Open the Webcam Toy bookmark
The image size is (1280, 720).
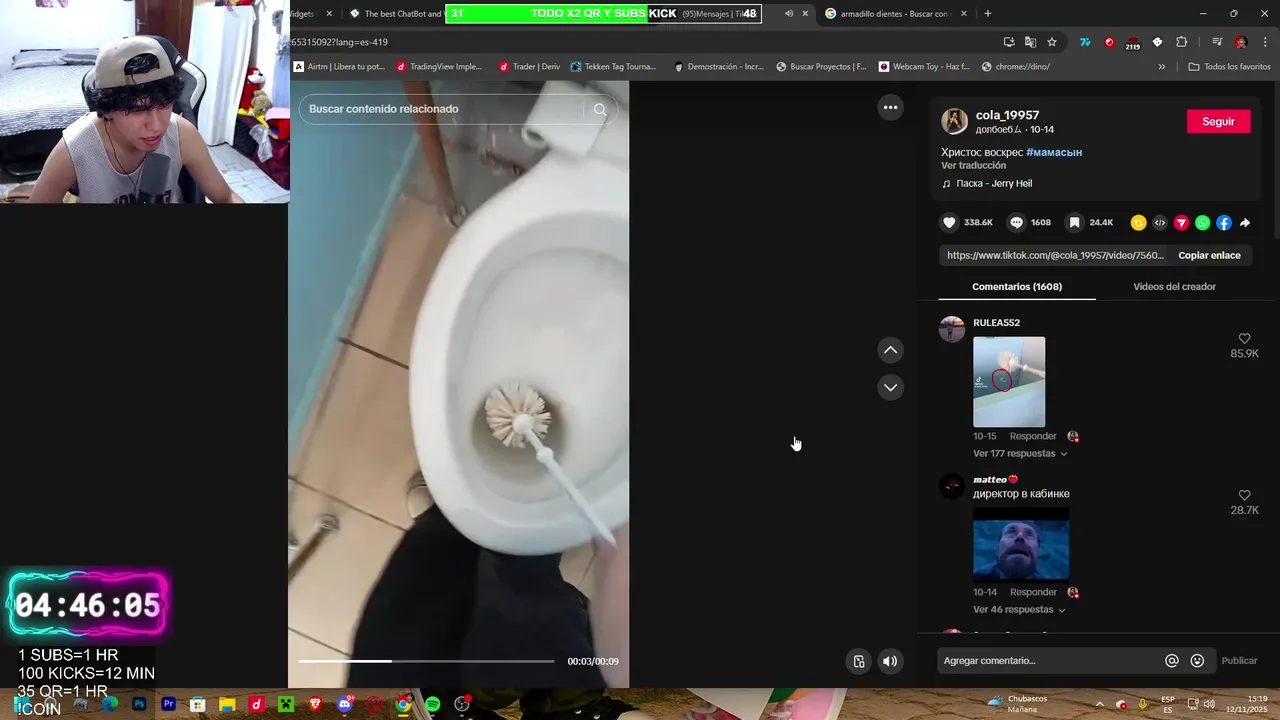pos(925,67)
